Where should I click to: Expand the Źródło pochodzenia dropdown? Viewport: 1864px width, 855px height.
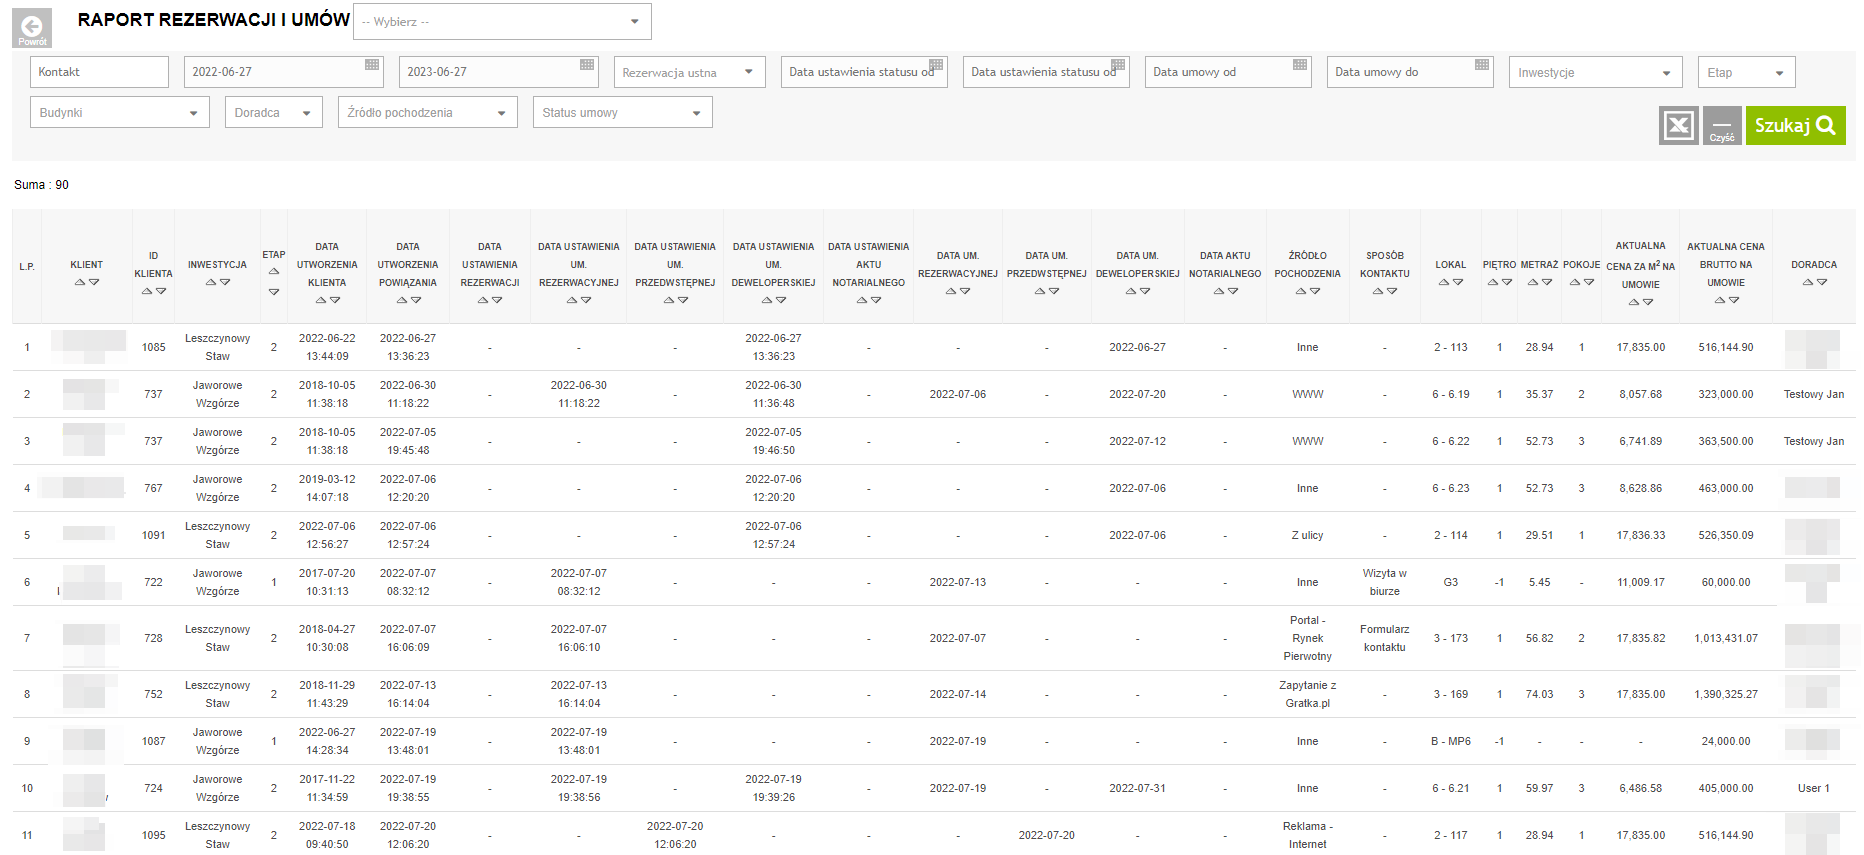pos(427,112)
